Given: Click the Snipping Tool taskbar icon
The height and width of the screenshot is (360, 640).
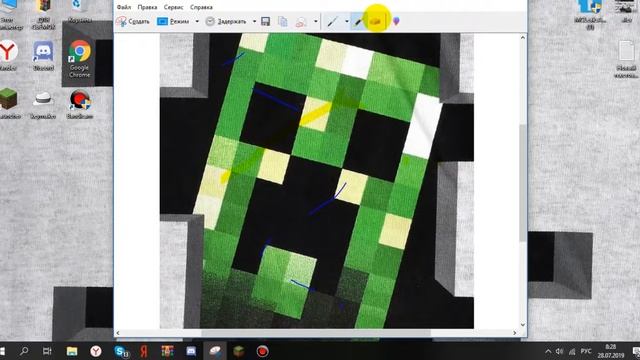Looking at the screenshot, I should pos(215,351).
